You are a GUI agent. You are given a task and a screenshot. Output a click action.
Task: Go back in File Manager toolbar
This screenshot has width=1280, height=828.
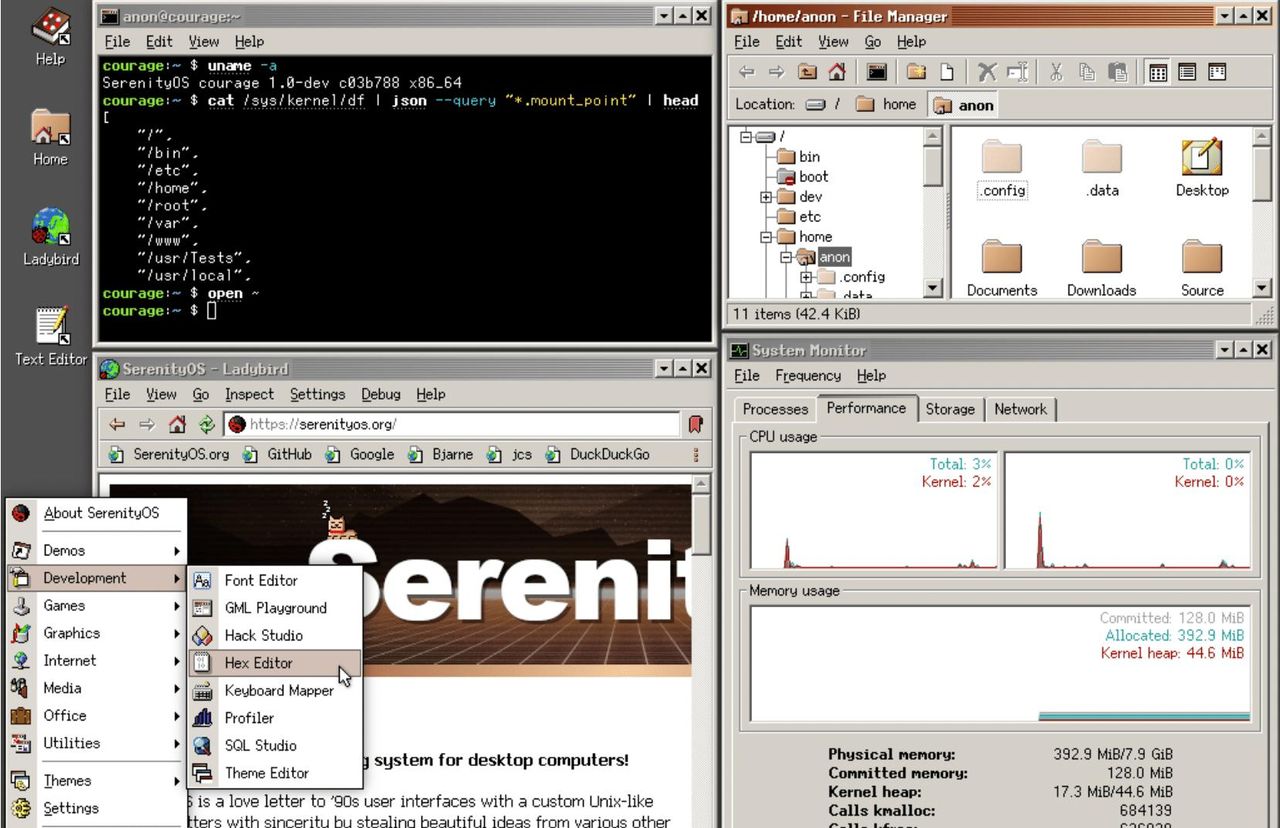coord(746,72)
